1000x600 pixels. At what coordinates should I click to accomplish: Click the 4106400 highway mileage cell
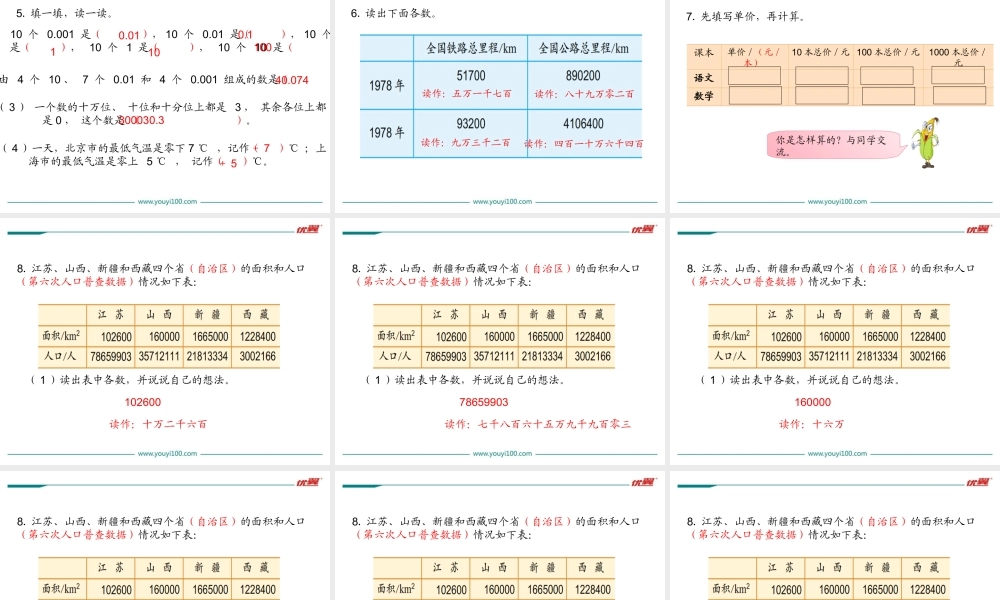[x=584, y=124]
